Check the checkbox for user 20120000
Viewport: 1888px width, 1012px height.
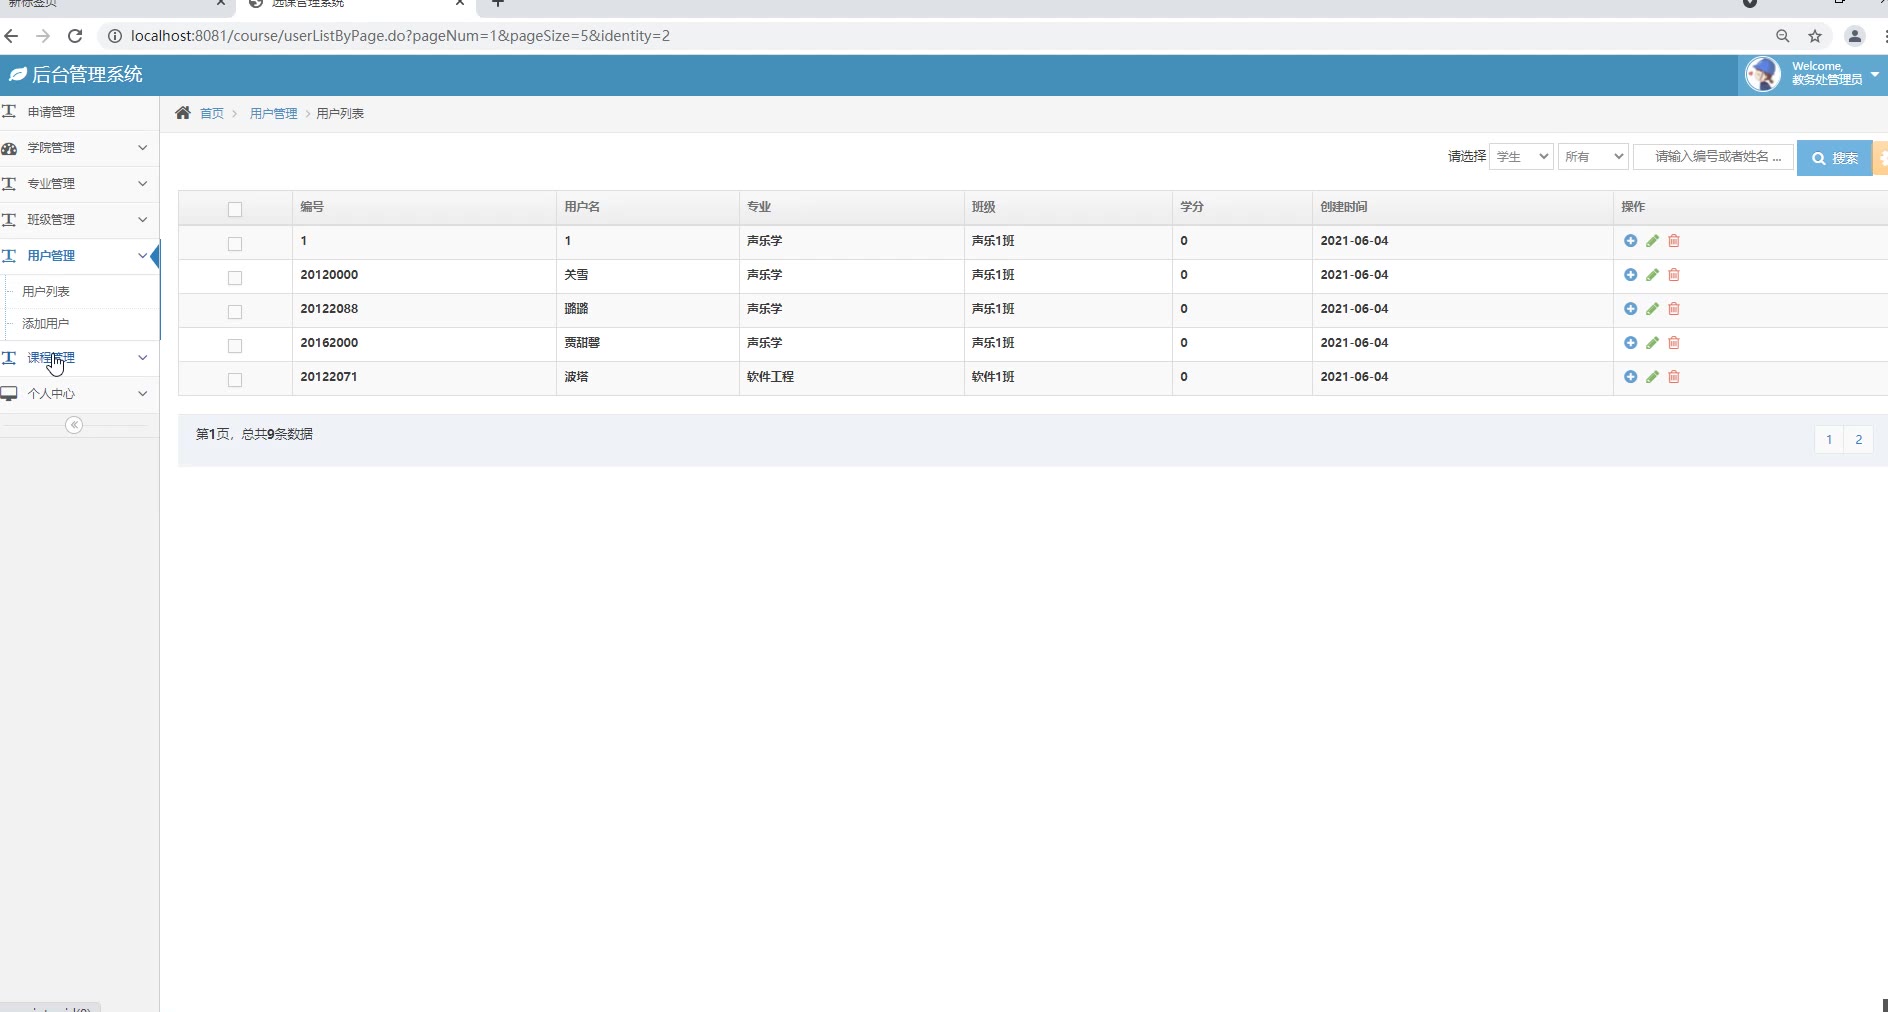235,277
